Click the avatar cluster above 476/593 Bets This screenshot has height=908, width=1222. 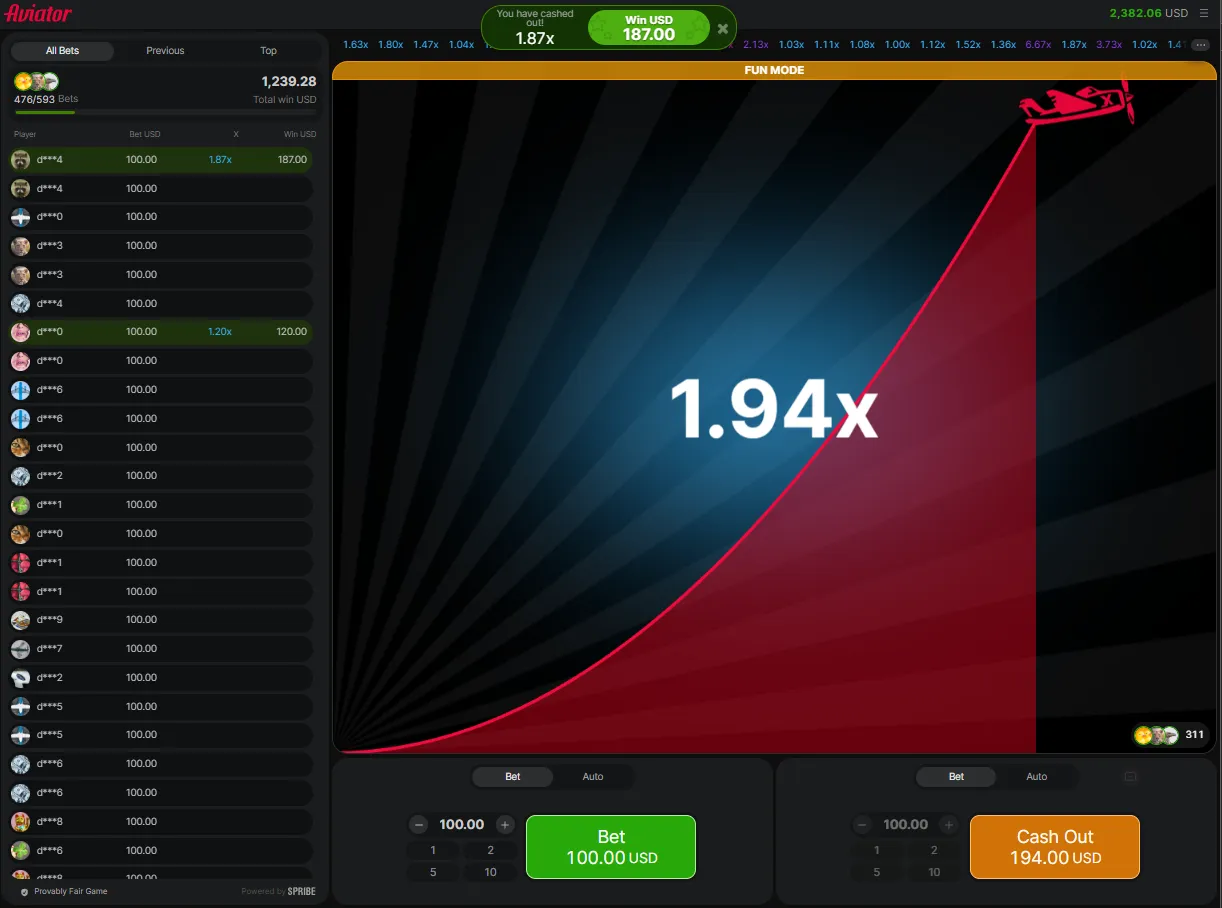click(x=36, y=82)
